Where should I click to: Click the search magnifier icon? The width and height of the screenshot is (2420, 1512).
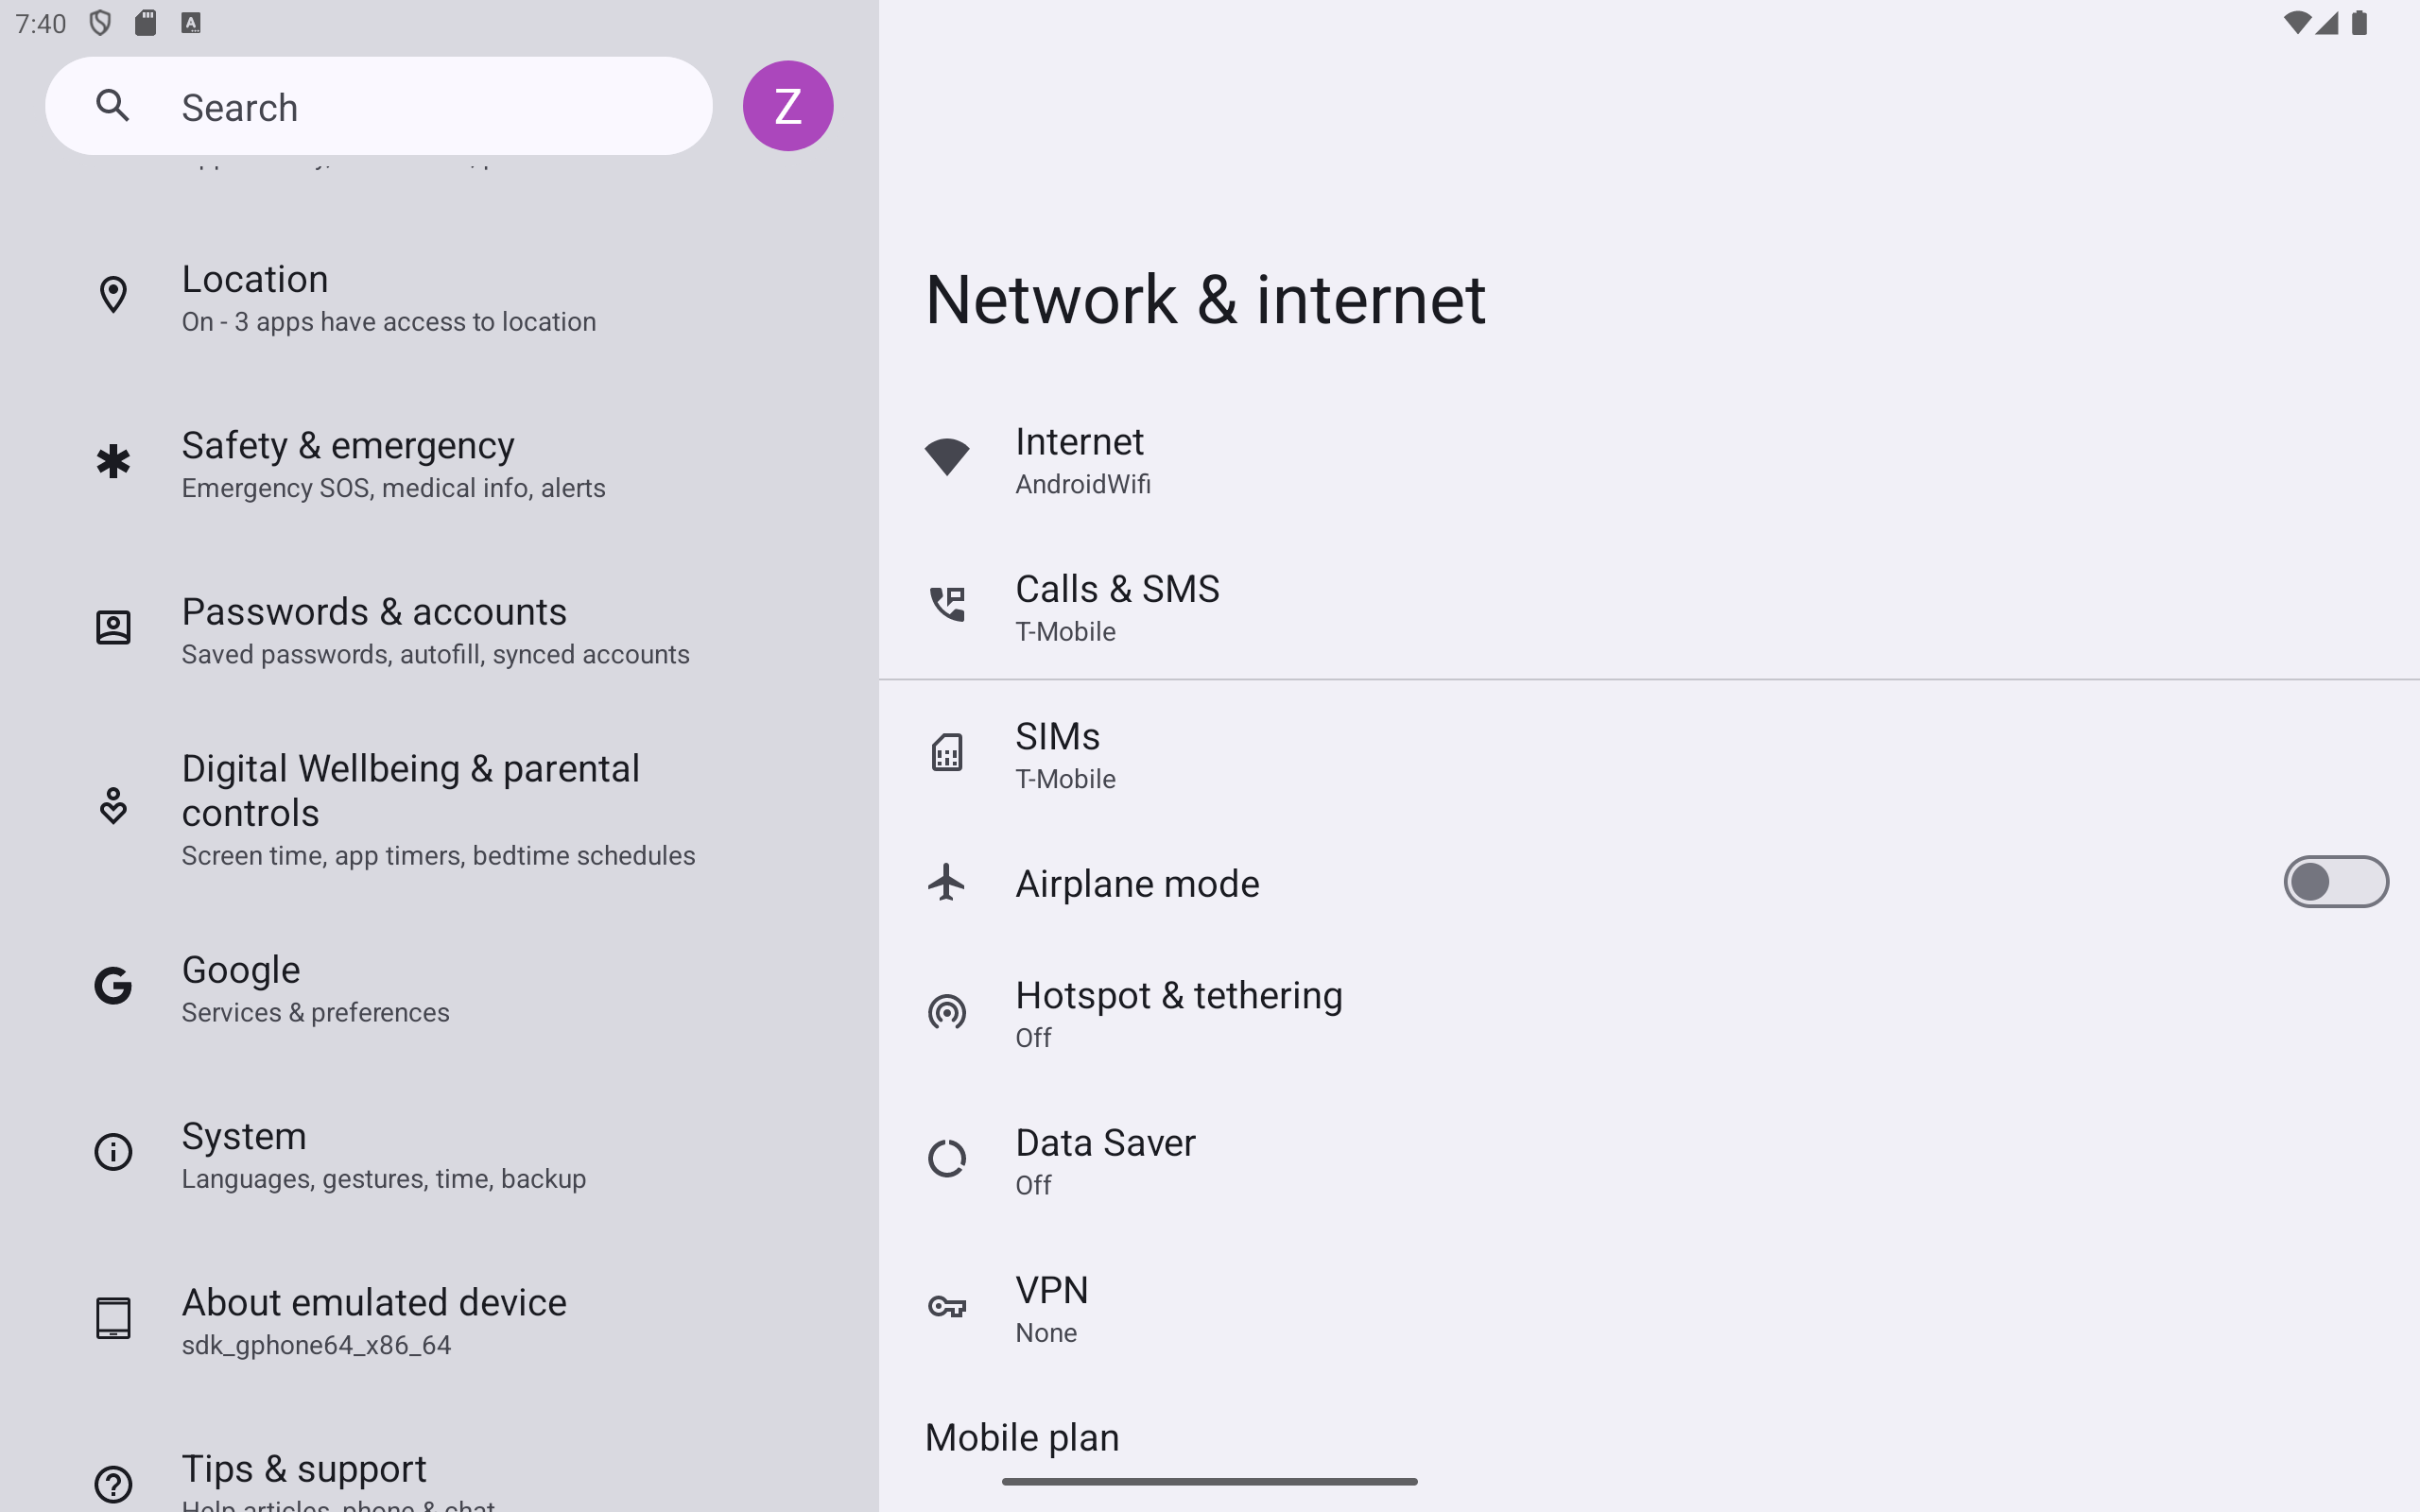pos(113,105)
